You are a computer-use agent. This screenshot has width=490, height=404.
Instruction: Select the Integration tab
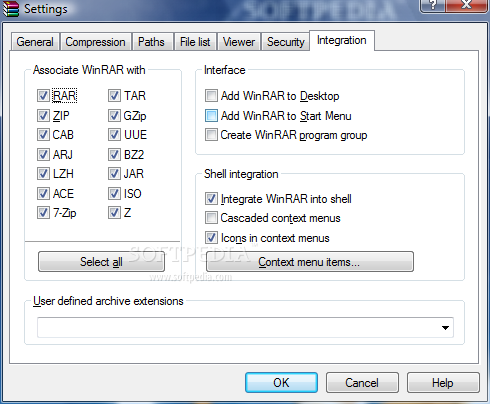pyautogui.click(x=342, y=40)
